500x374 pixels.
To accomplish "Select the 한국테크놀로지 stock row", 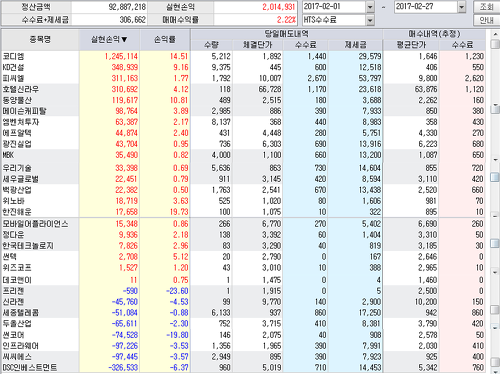I will 243,246.
